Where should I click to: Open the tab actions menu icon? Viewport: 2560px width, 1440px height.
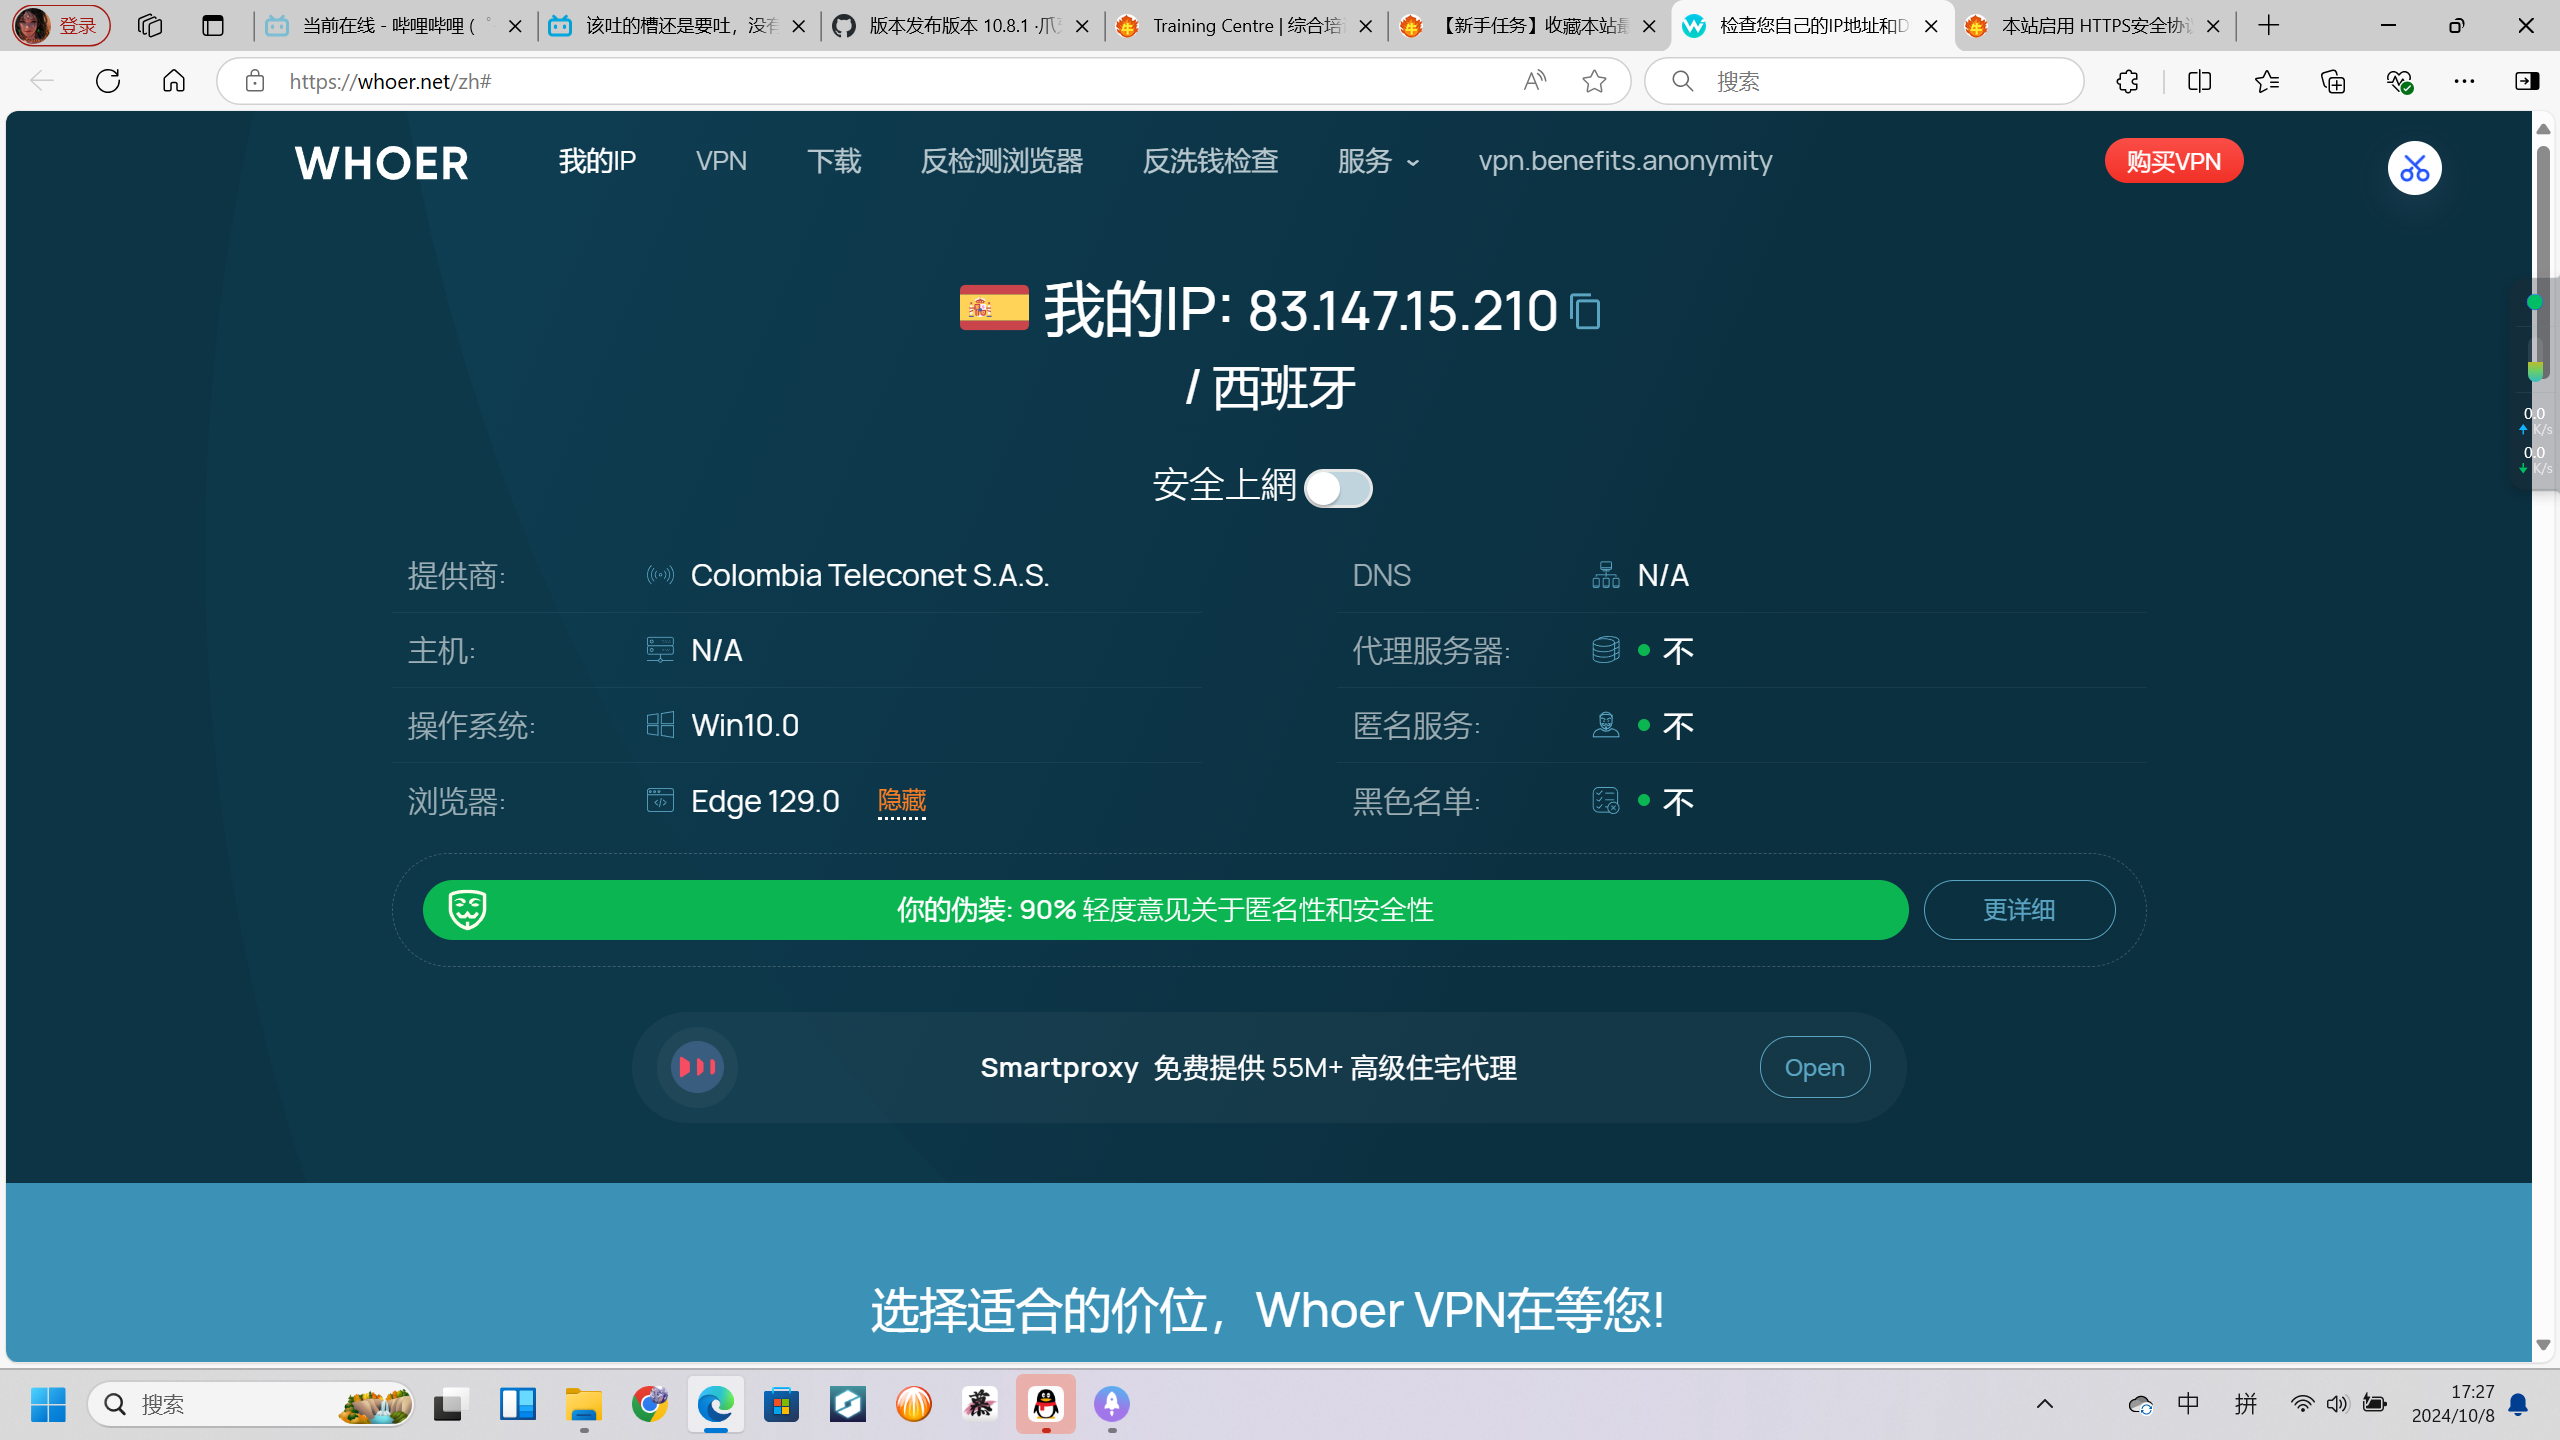(213, 26)
